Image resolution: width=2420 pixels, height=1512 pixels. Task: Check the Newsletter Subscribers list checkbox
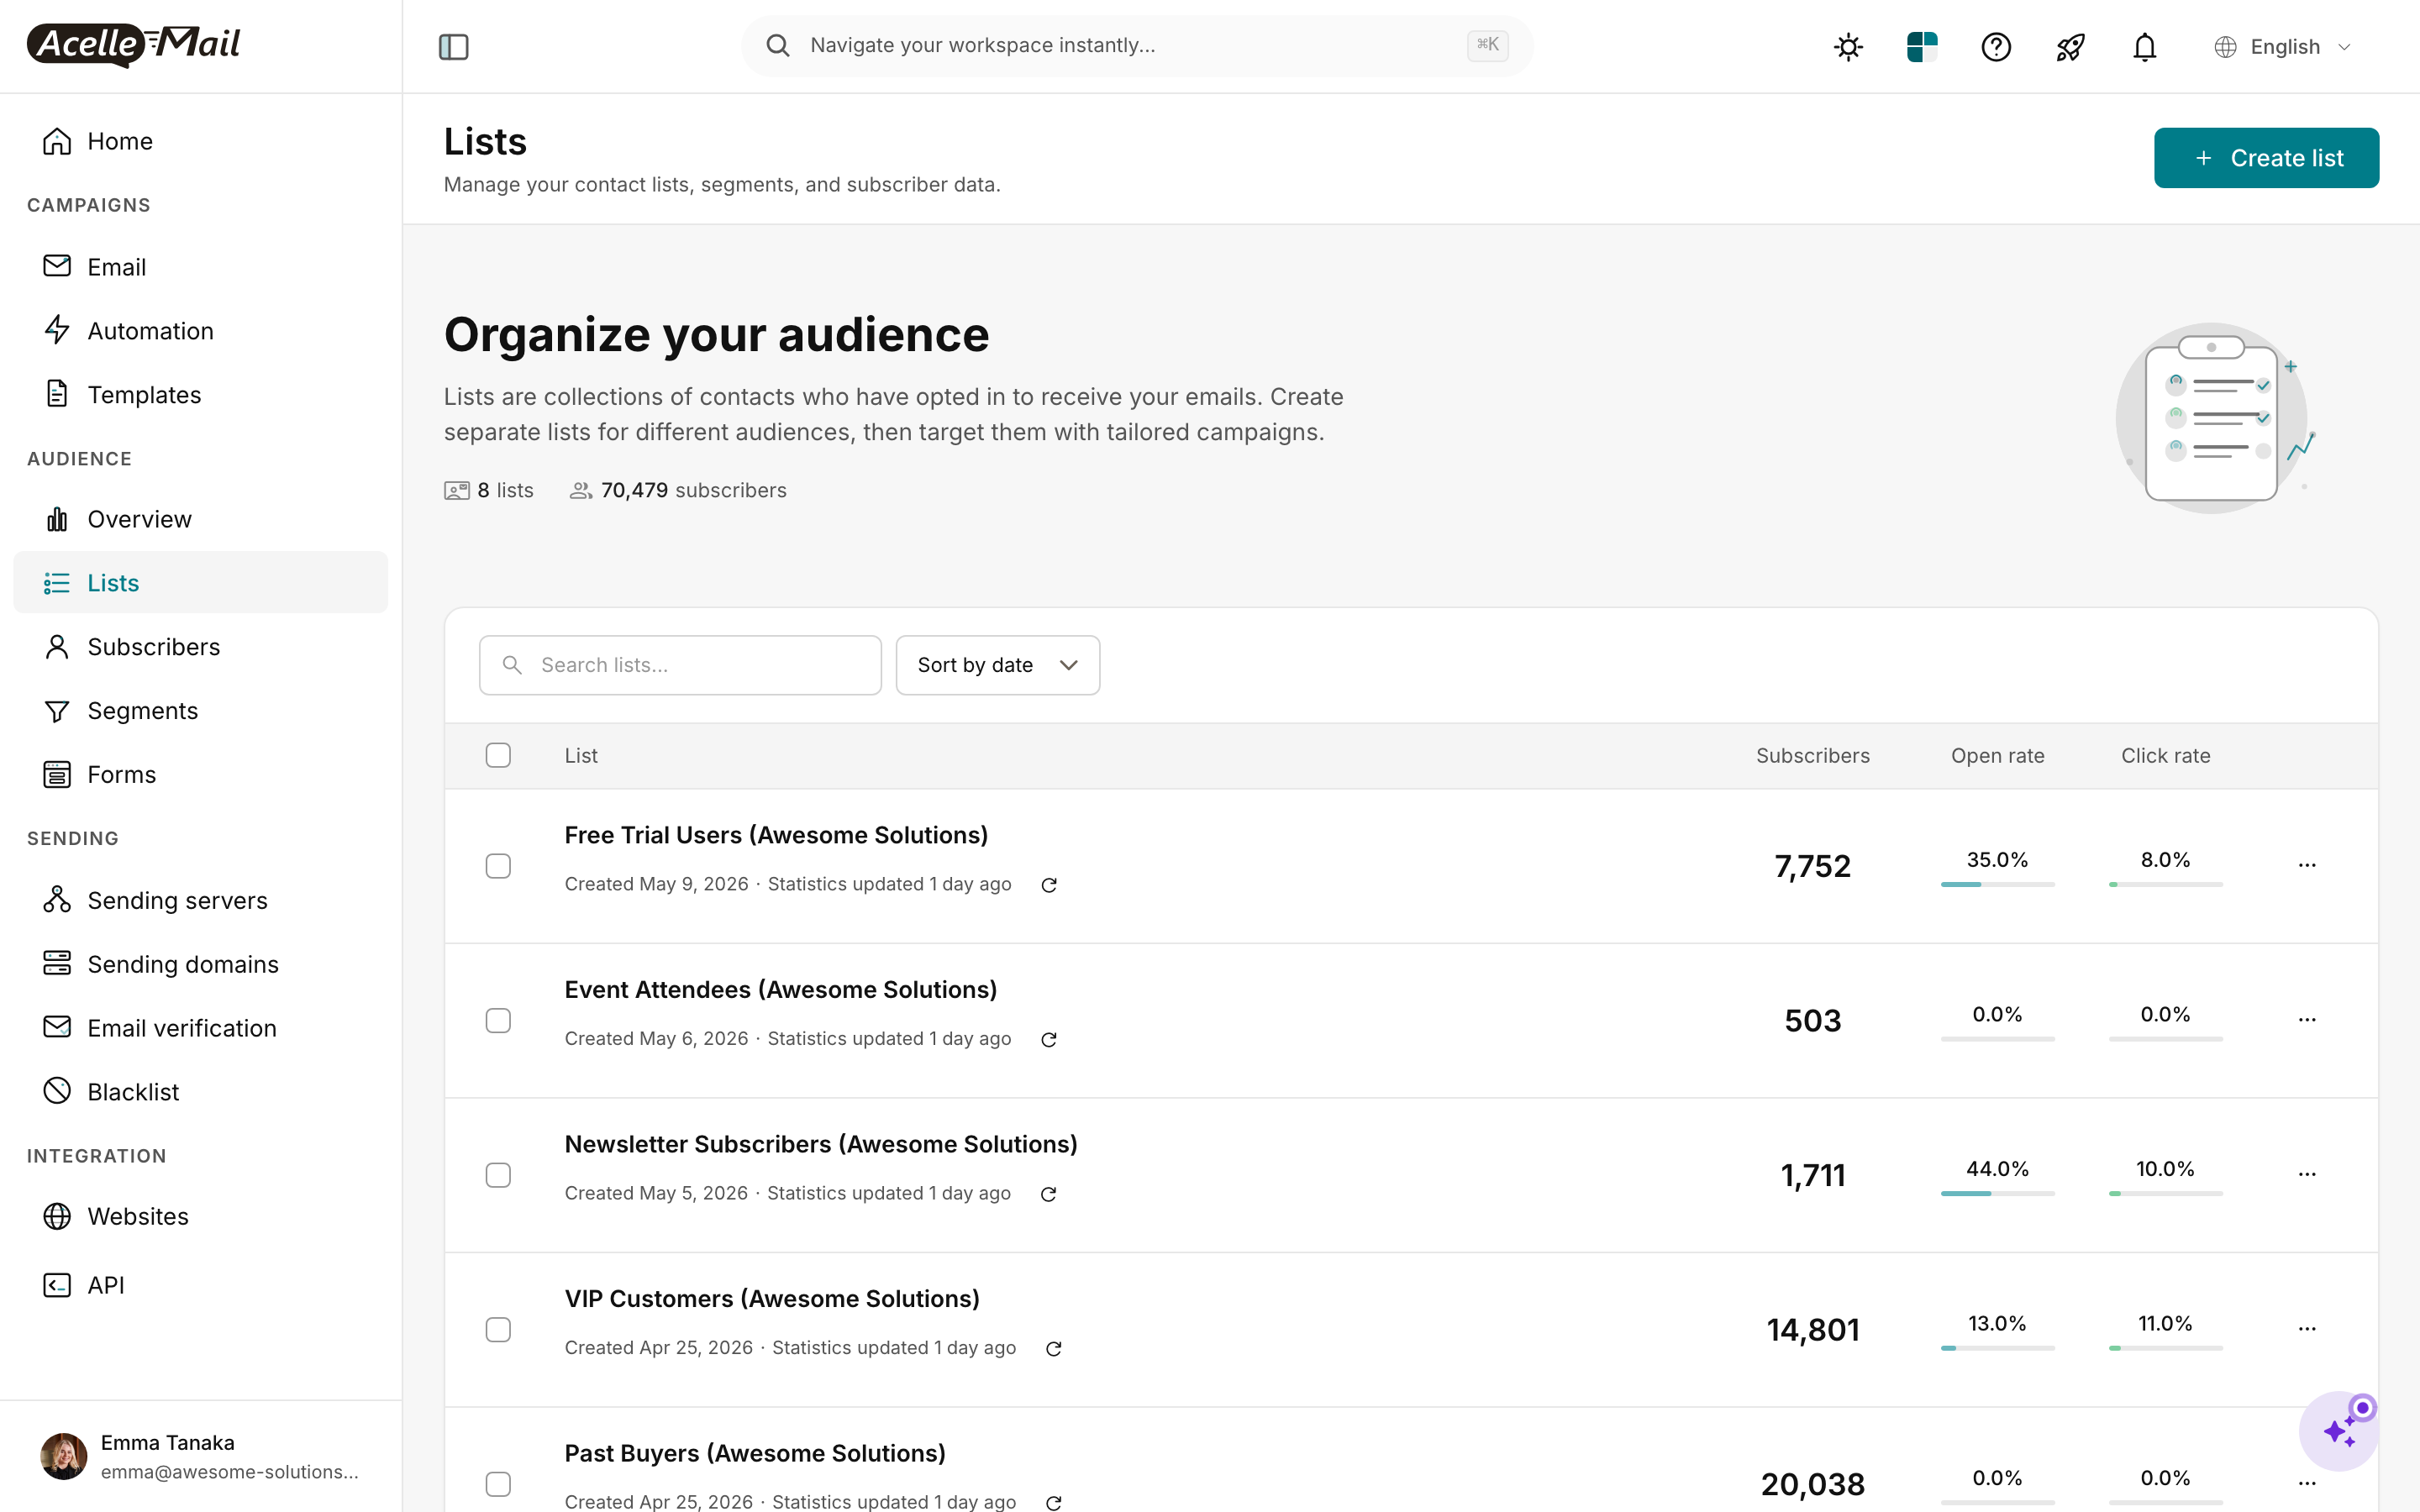(498, 1175)
